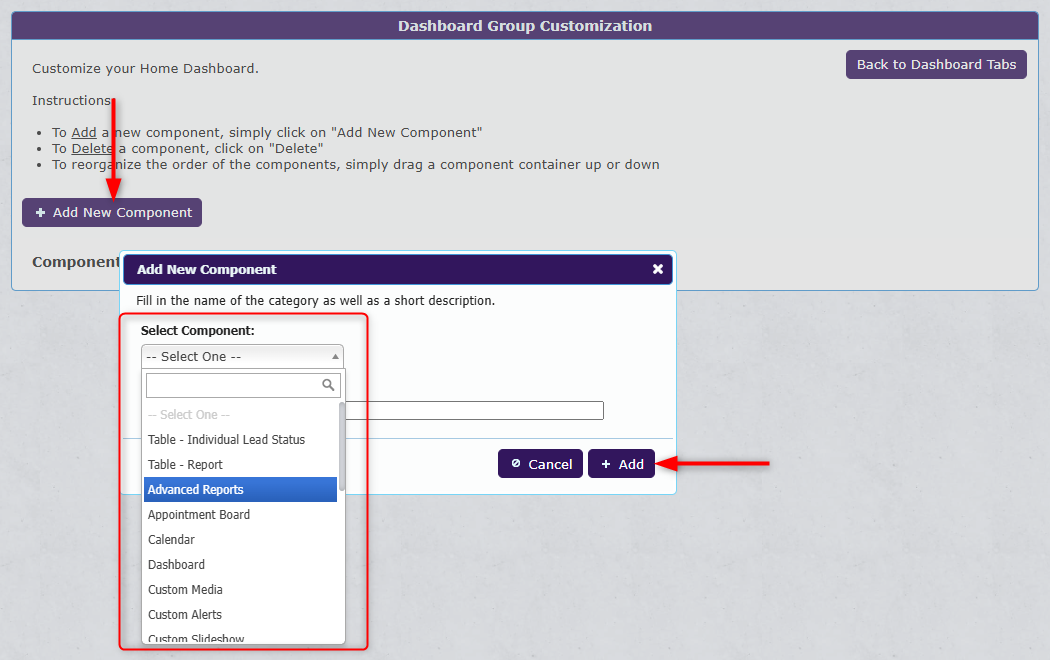Click the text field behind the dropdown
Screen dimensions: 1050x660
(x=474, y=411)
